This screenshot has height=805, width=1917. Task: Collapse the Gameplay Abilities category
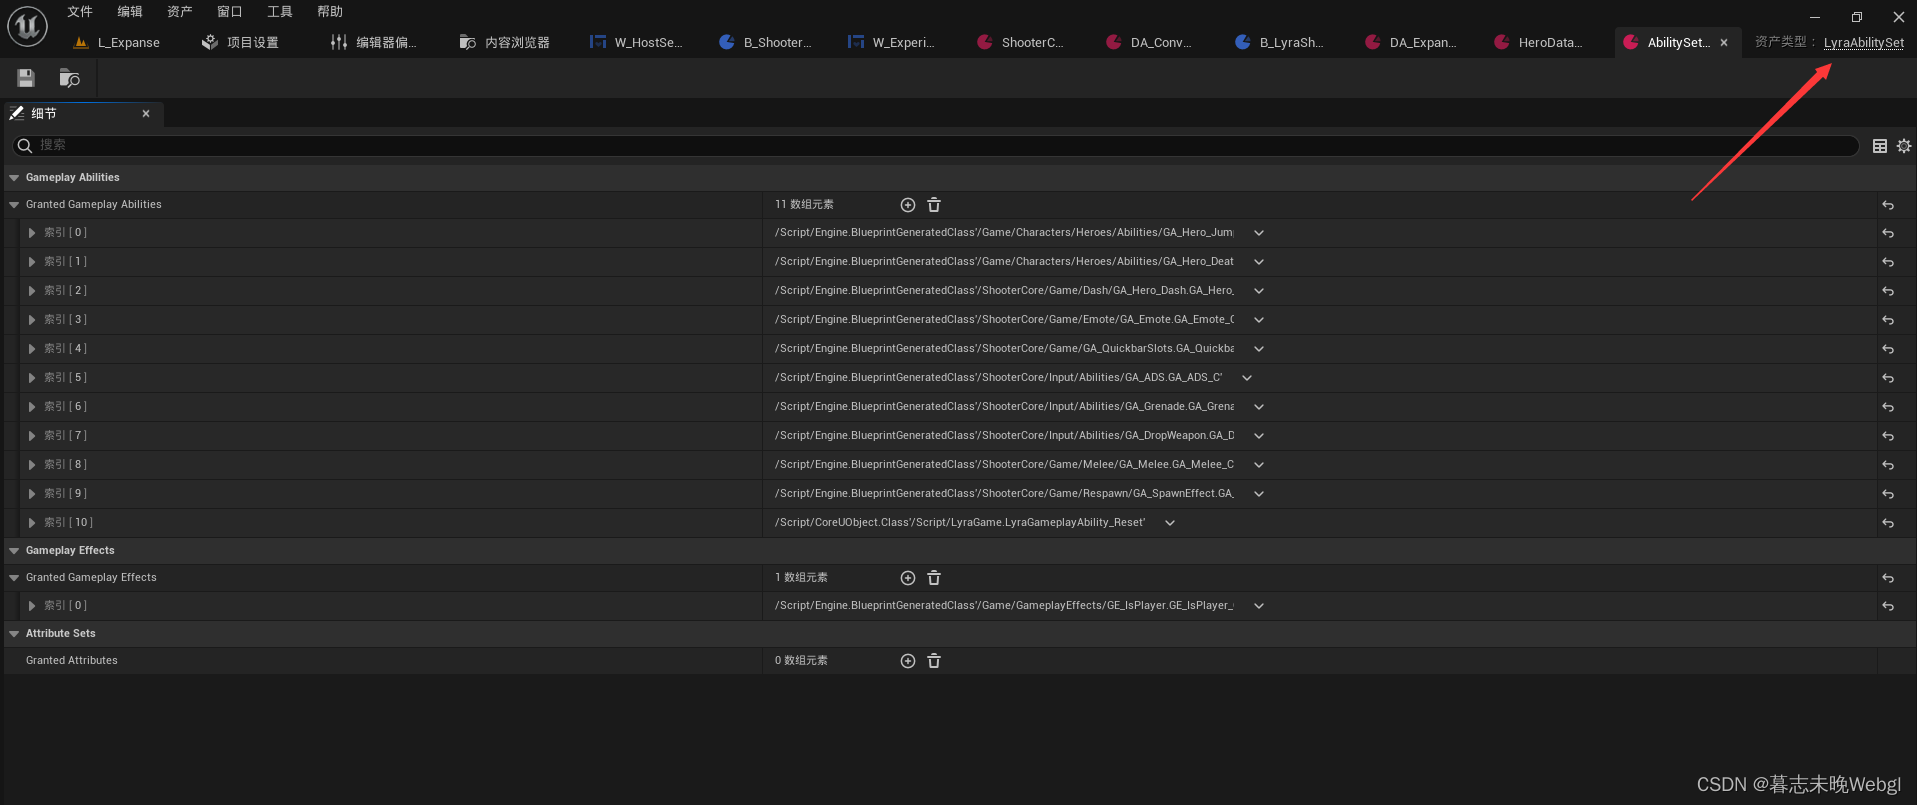pyautogui.click(x=14, y=178)
